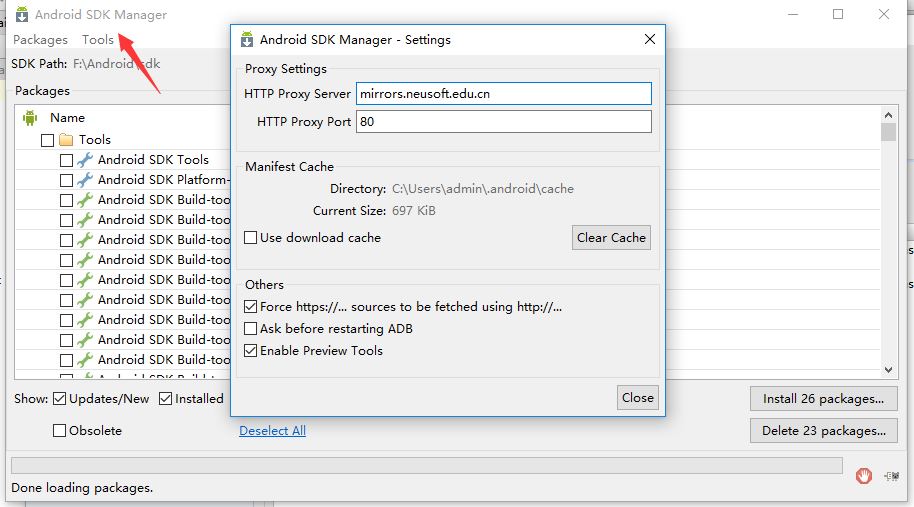Select the Android SDK Tools row text

point(153,160)
